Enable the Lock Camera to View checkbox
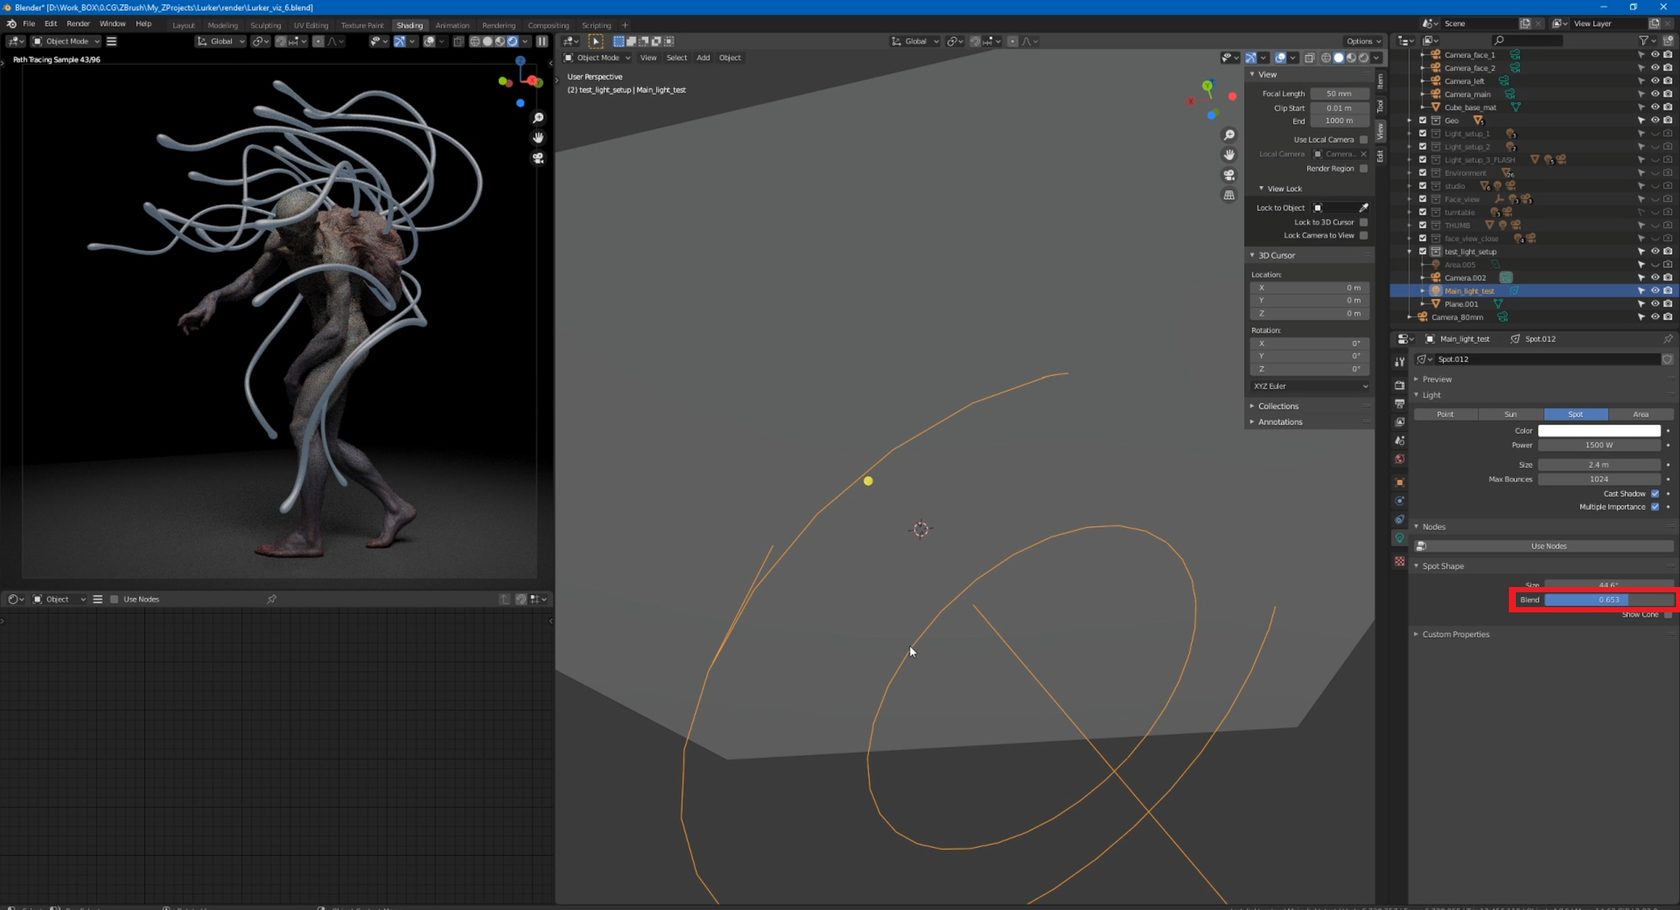Screen dimensions: 1680x910 click(x=1363, y=236)
